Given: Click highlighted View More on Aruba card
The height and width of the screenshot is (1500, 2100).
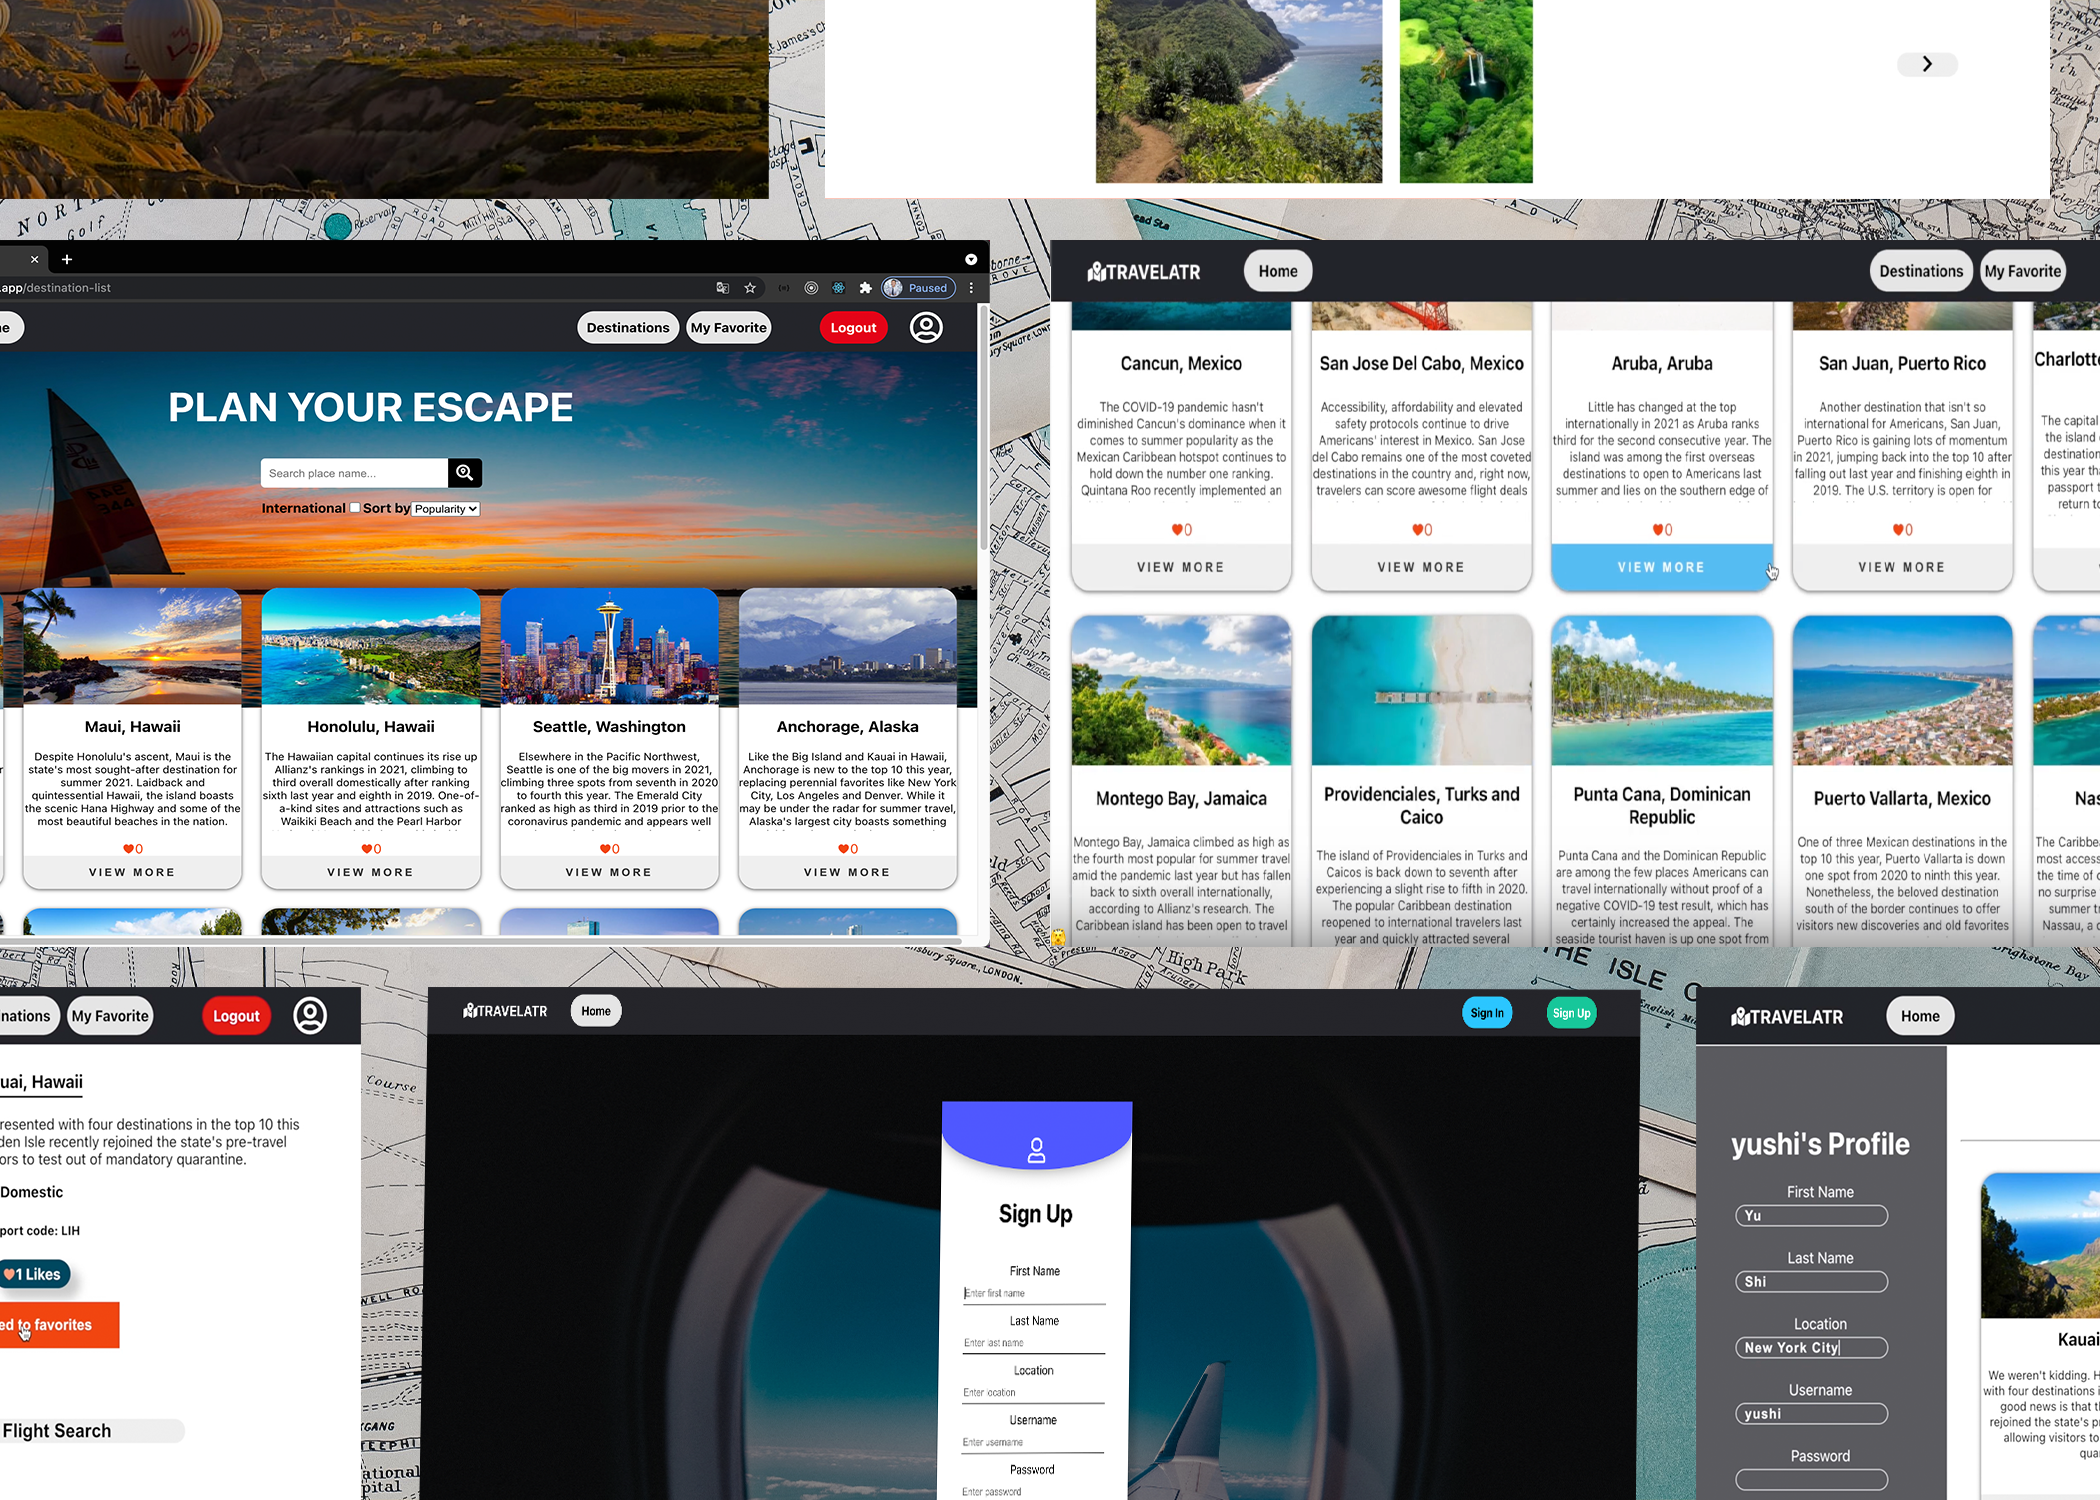Looking at the screenshot, I should [x=1661, y=567].
